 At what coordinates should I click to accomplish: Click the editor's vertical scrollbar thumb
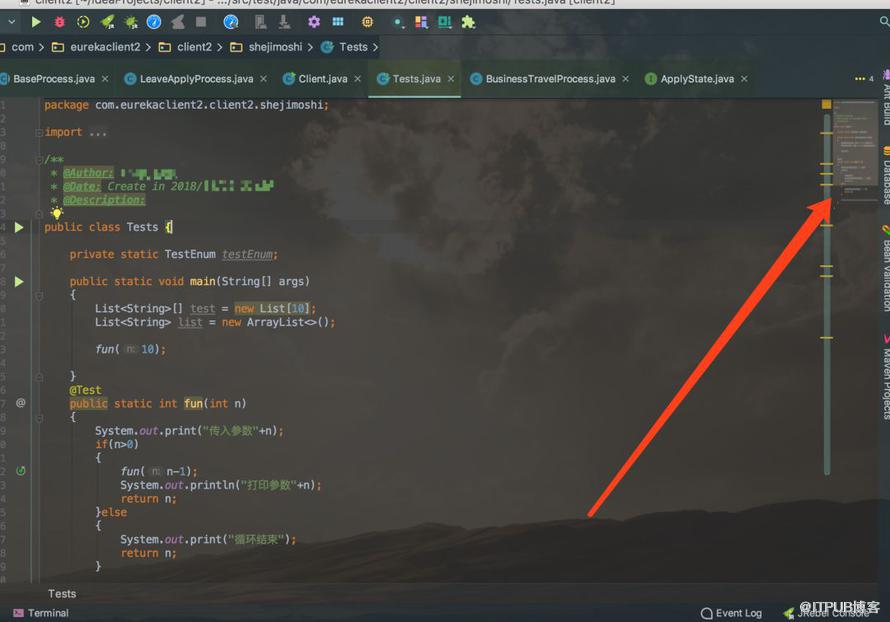tap(827, 294)
